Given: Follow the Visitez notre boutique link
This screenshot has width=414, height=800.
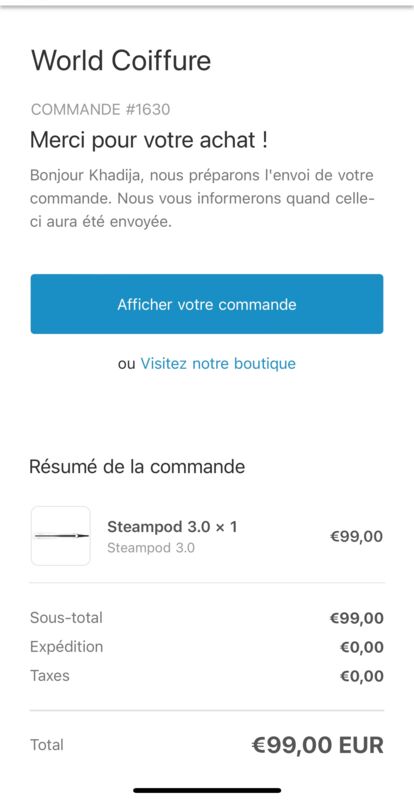Looking at the screenshot, I should [x=218, y=363].
